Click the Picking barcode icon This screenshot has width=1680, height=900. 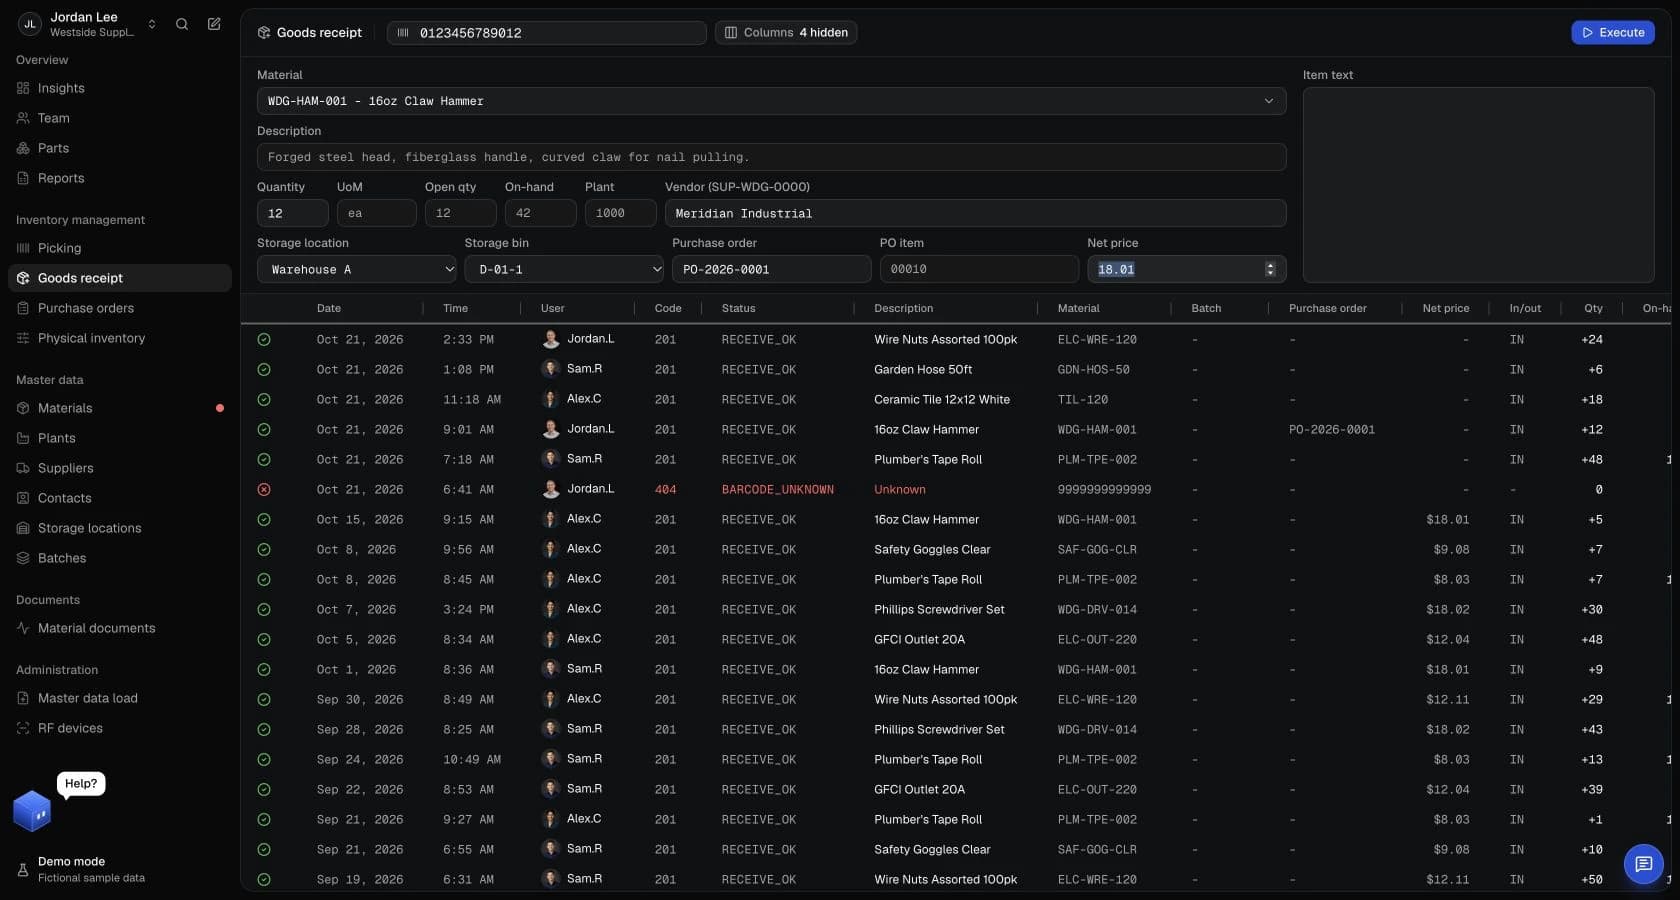click(x=23, y=248)
